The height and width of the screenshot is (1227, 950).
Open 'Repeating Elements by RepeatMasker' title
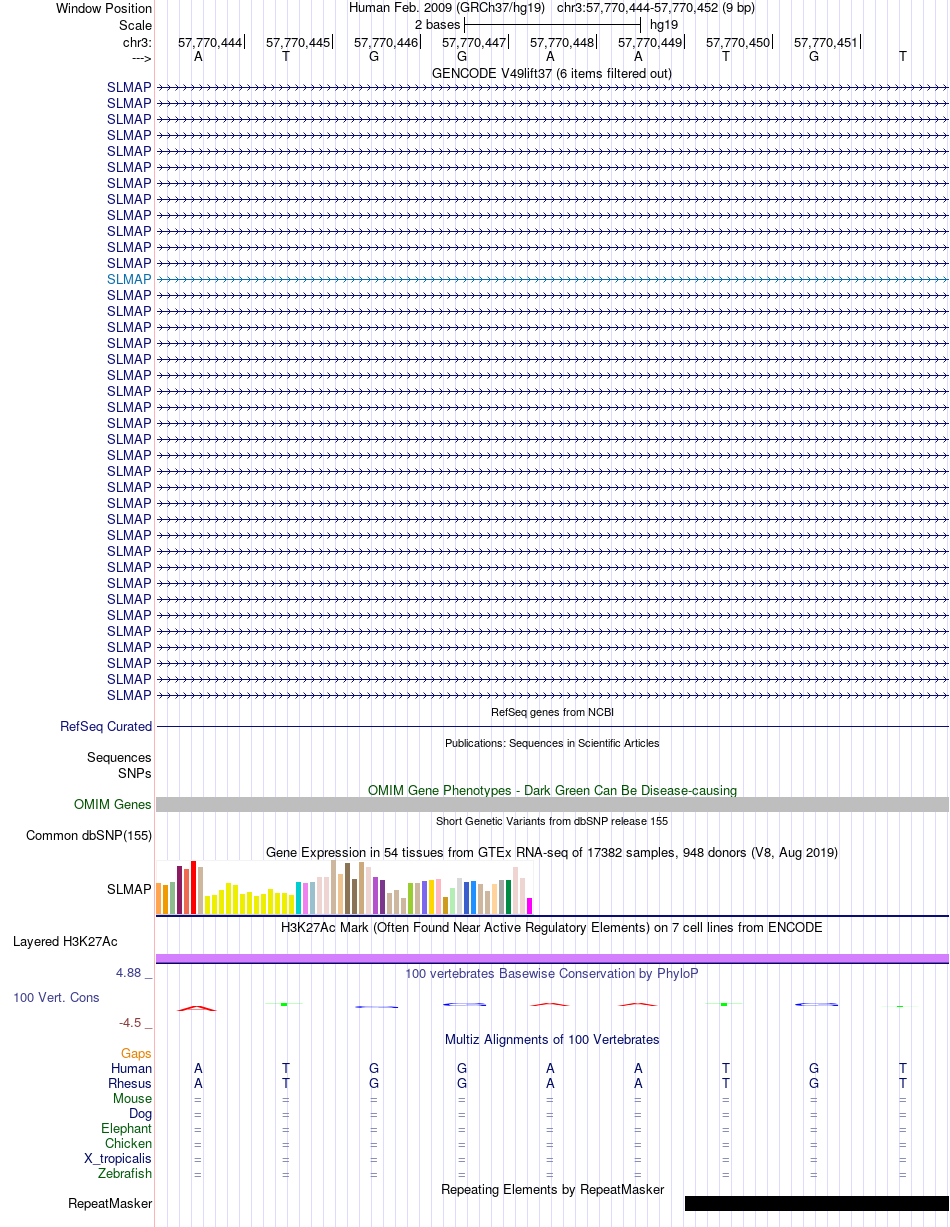[x=552, y=1189]
